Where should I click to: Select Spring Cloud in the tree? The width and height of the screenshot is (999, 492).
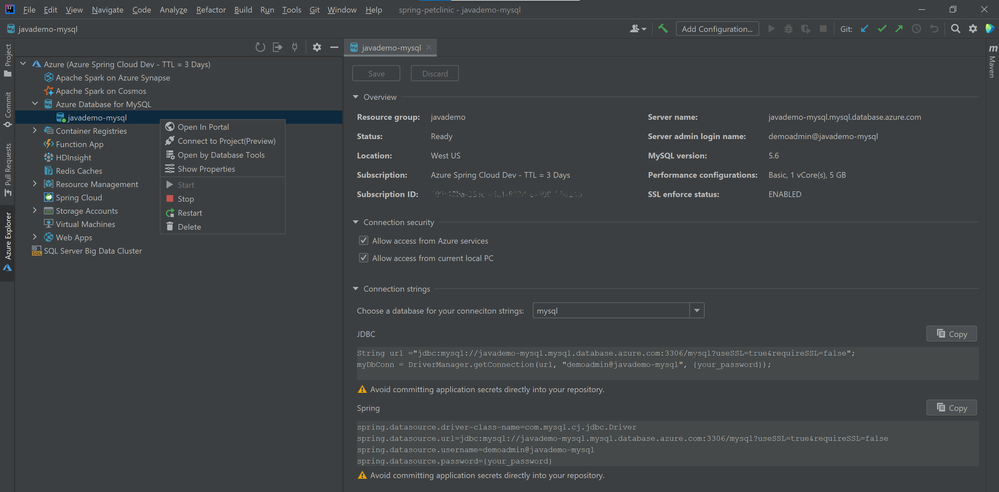78,198
